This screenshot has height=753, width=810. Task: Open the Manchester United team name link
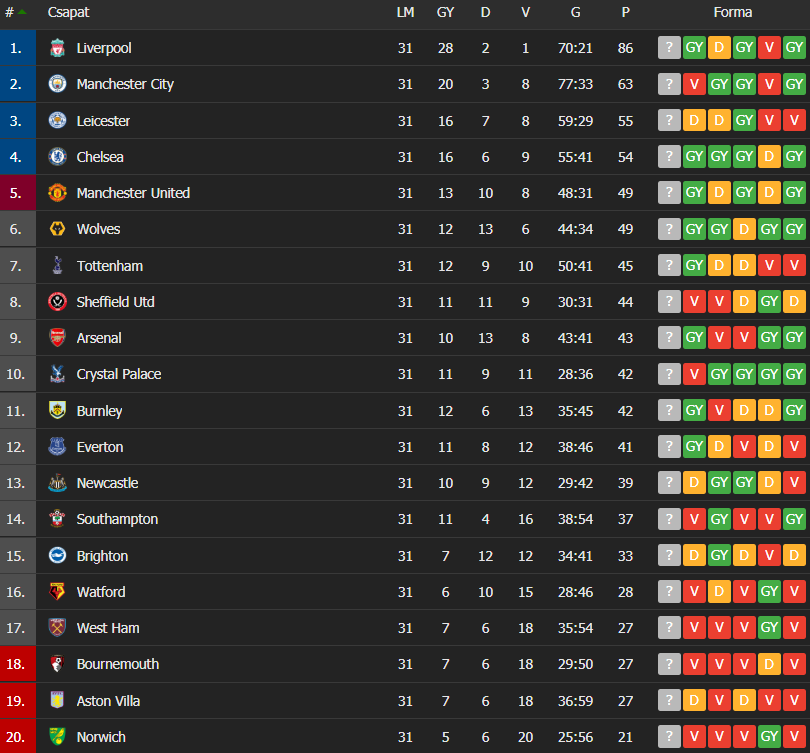(133, 193)
